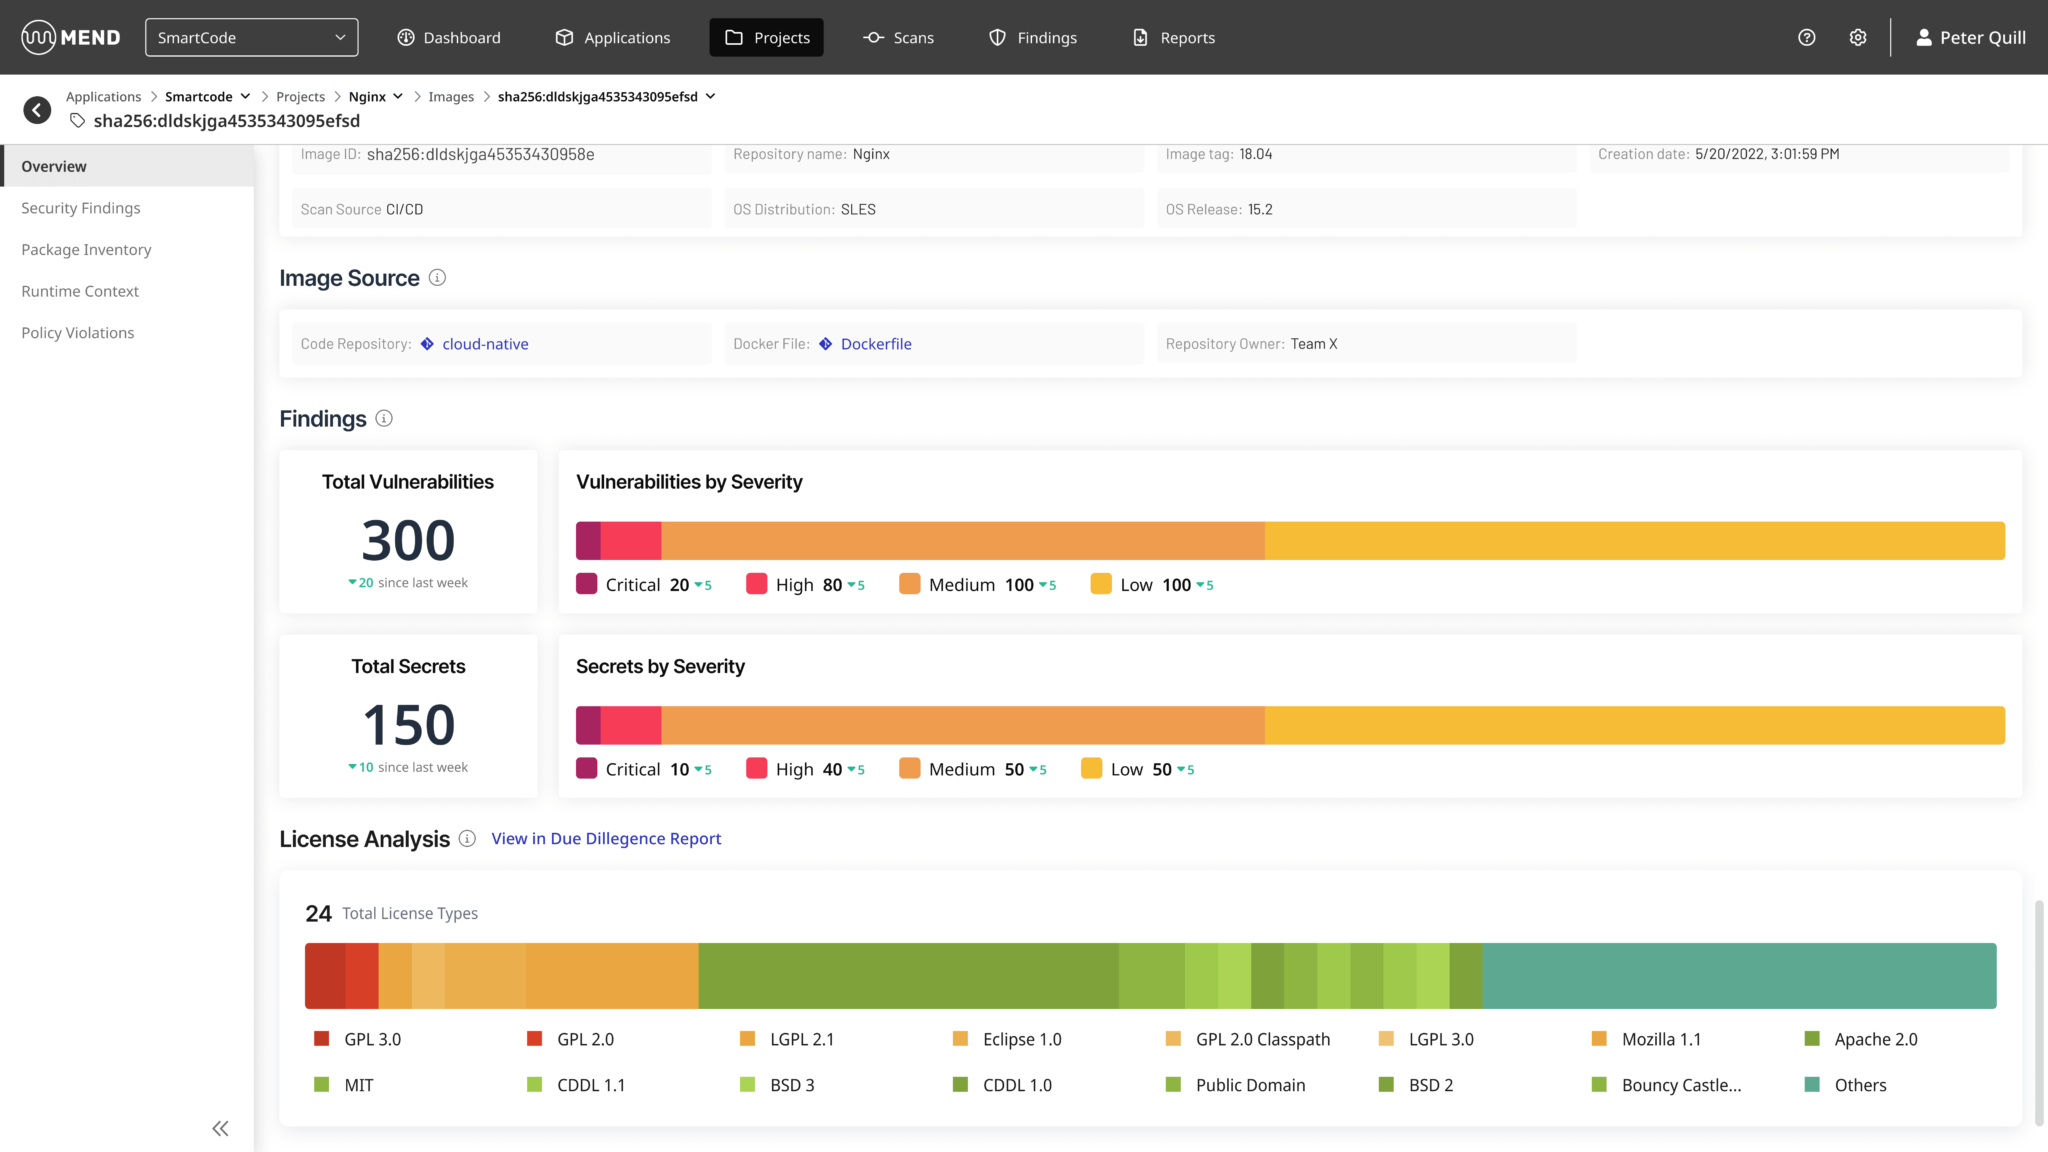Click the Others teal license swatch
This screenshot has width=2048, height=1152.
[x=1811, y=1085]
